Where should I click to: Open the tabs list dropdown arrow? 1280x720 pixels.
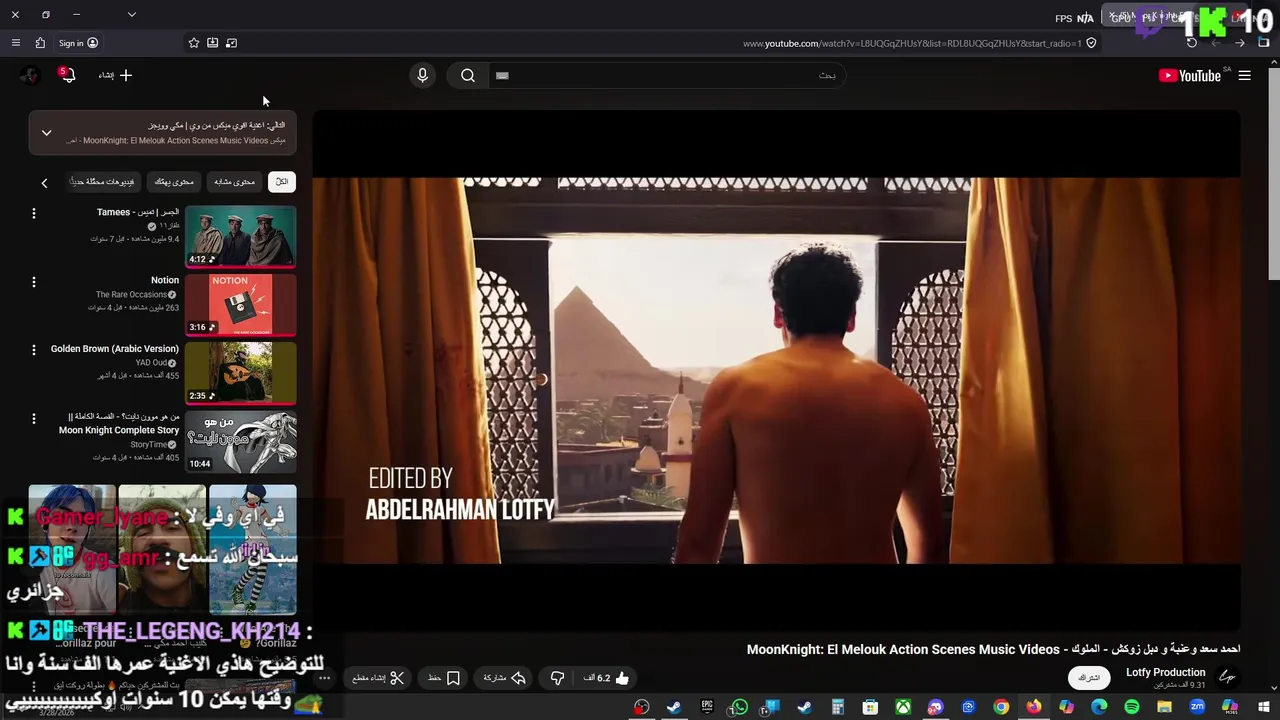(x=131, y=15)
